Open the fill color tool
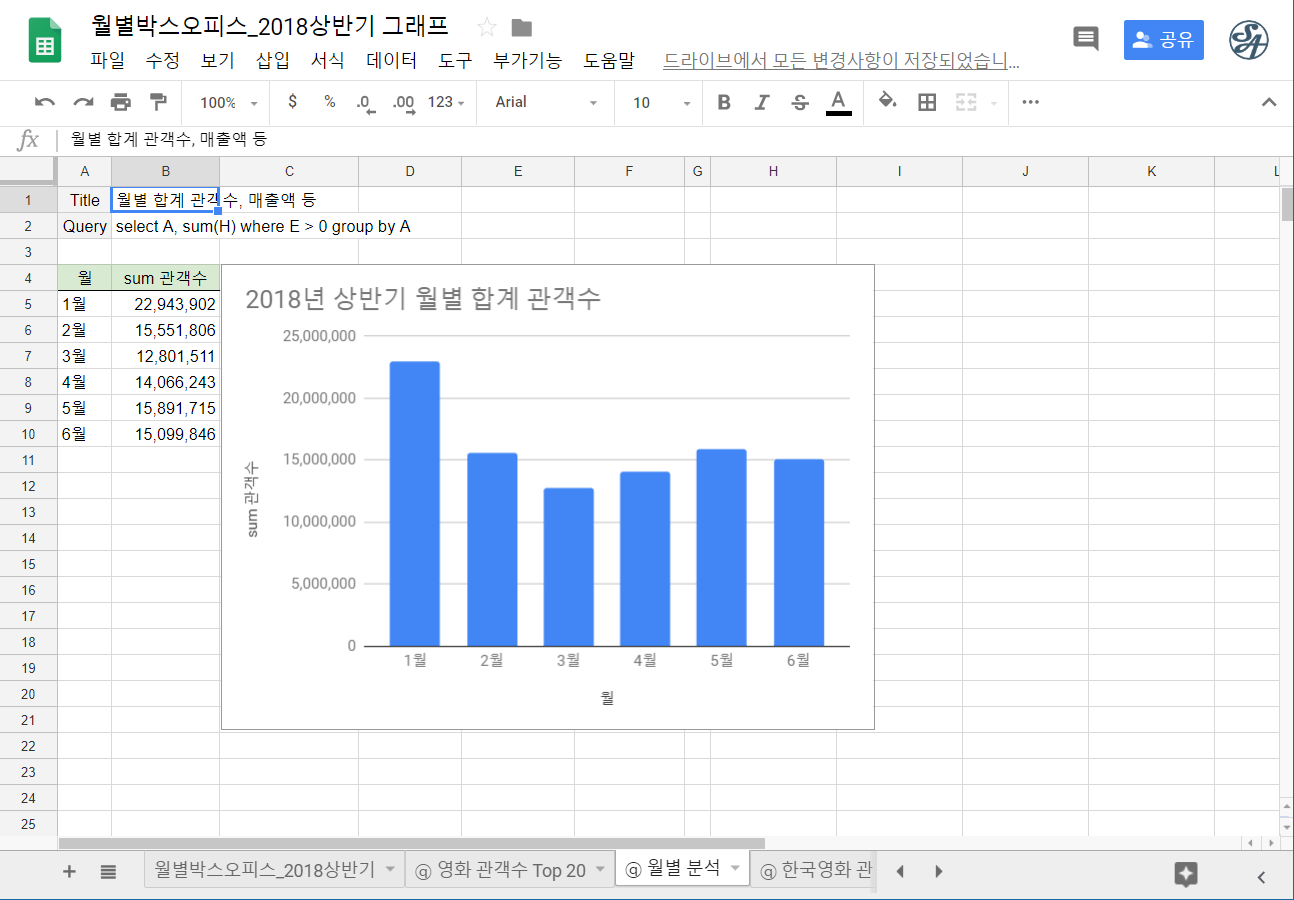This screenshot has height=900, width=1294. (x=885, y=101)
